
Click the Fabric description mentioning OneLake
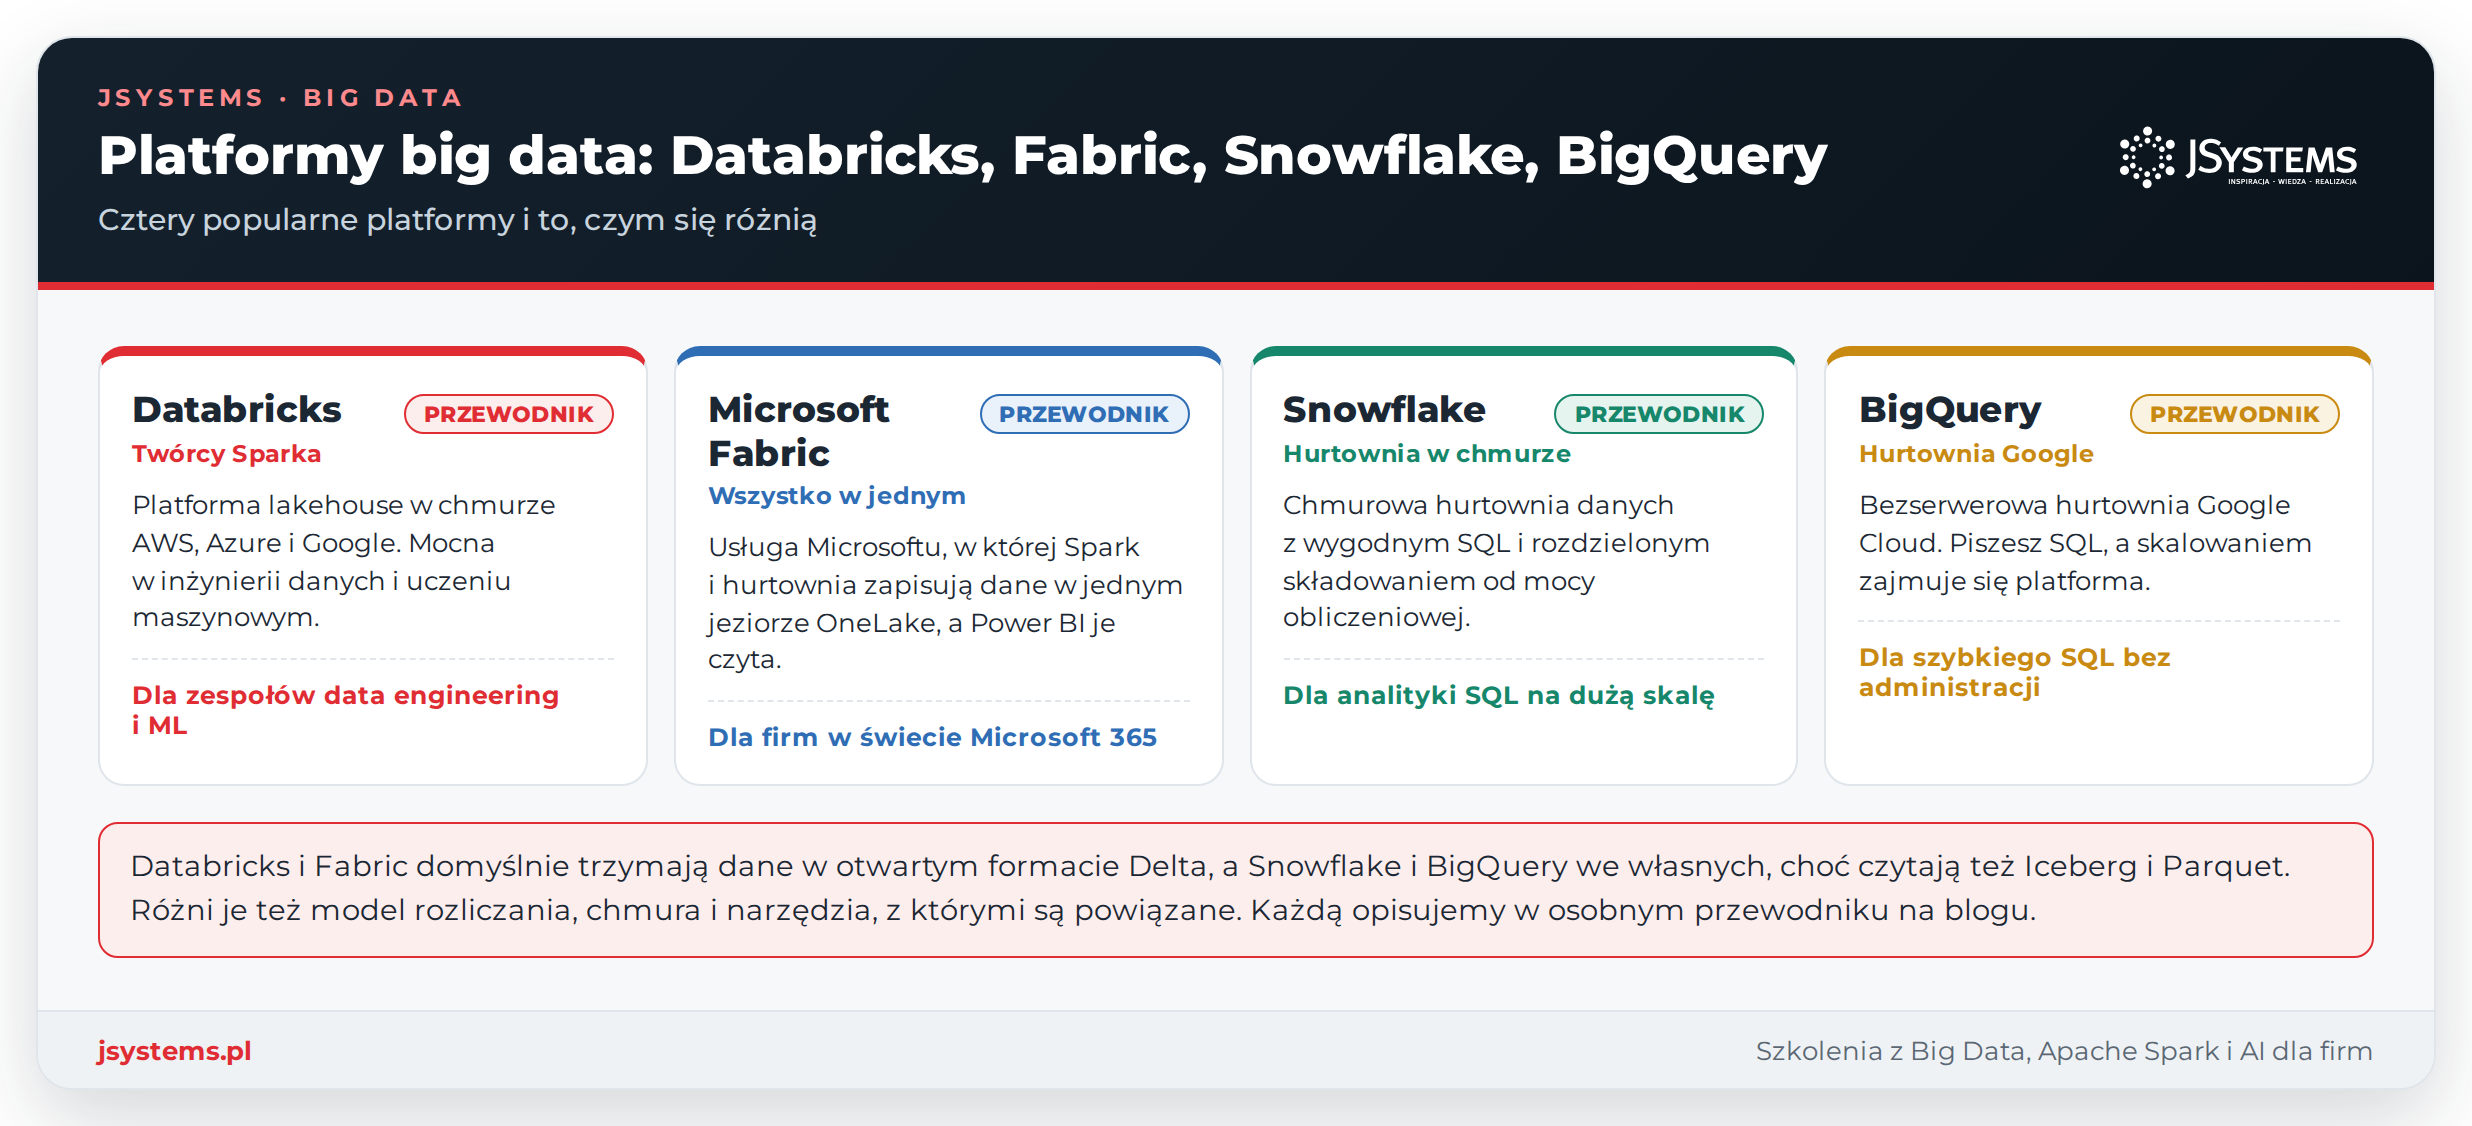(x=945, y=603)
